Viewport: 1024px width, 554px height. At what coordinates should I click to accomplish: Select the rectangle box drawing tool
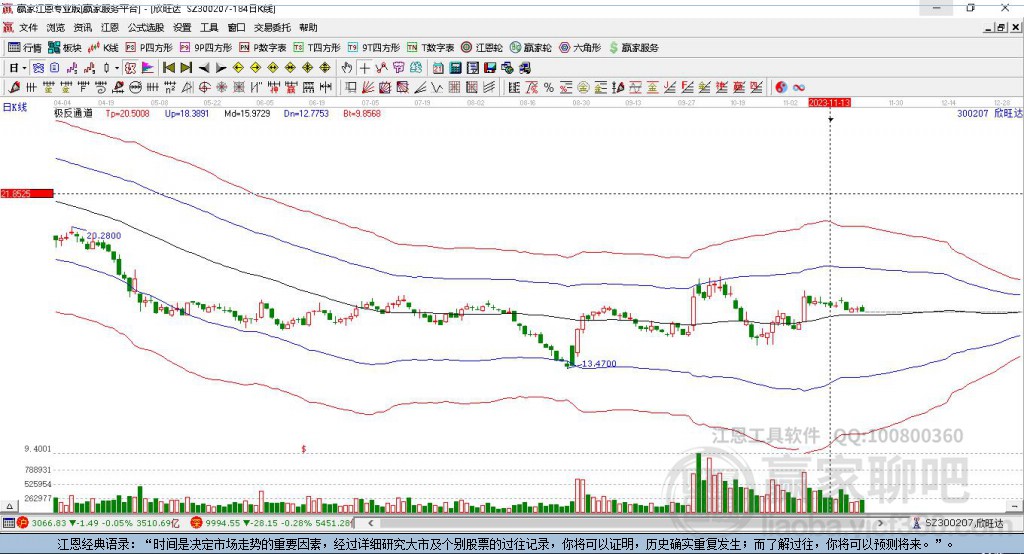[x=351, y=88]
